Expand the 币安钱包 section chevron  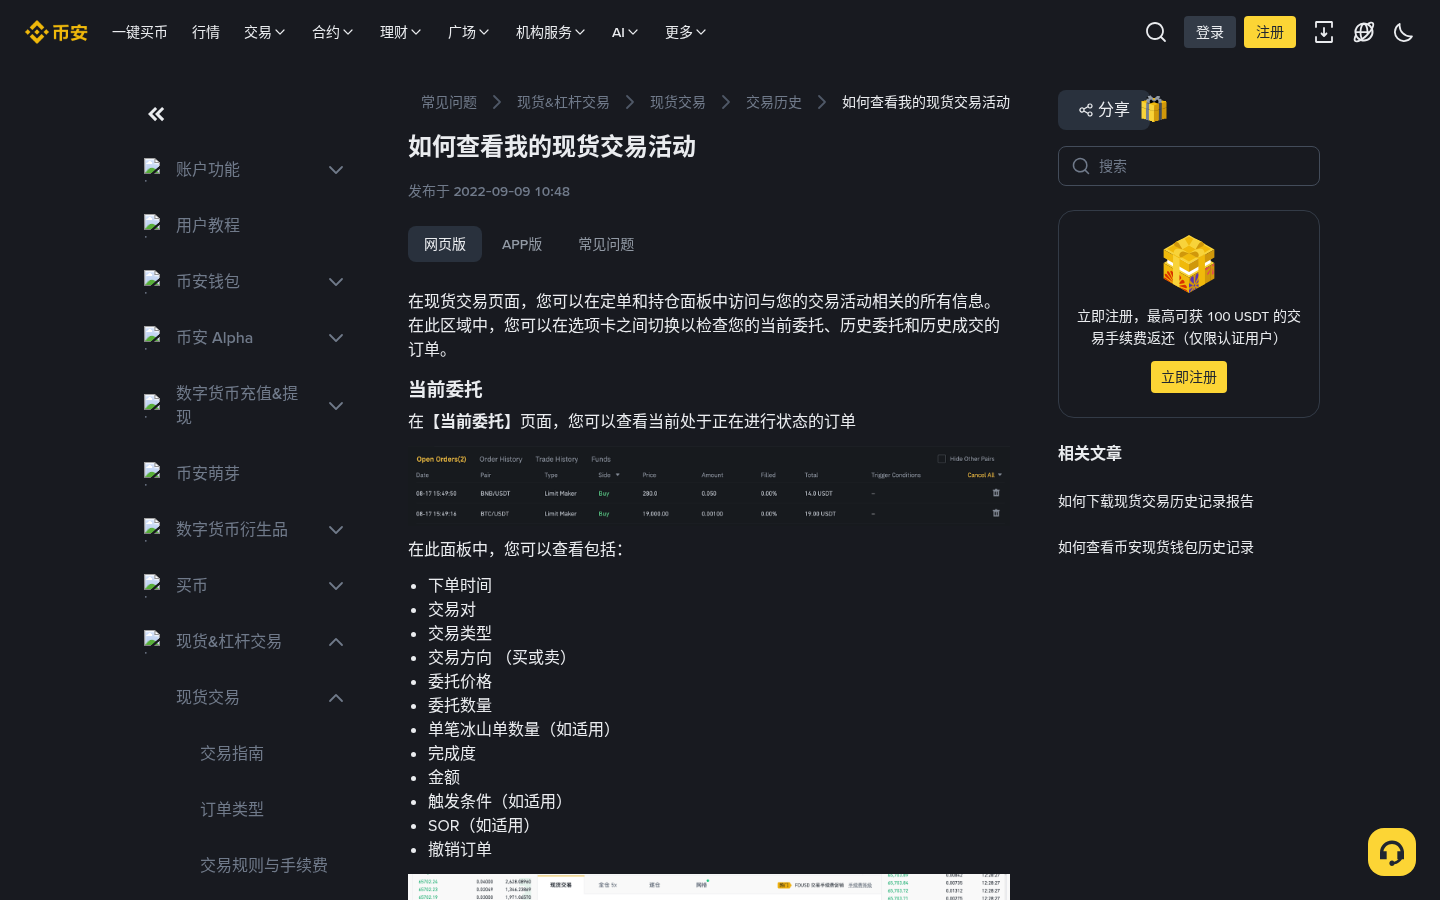pos(336,282)
